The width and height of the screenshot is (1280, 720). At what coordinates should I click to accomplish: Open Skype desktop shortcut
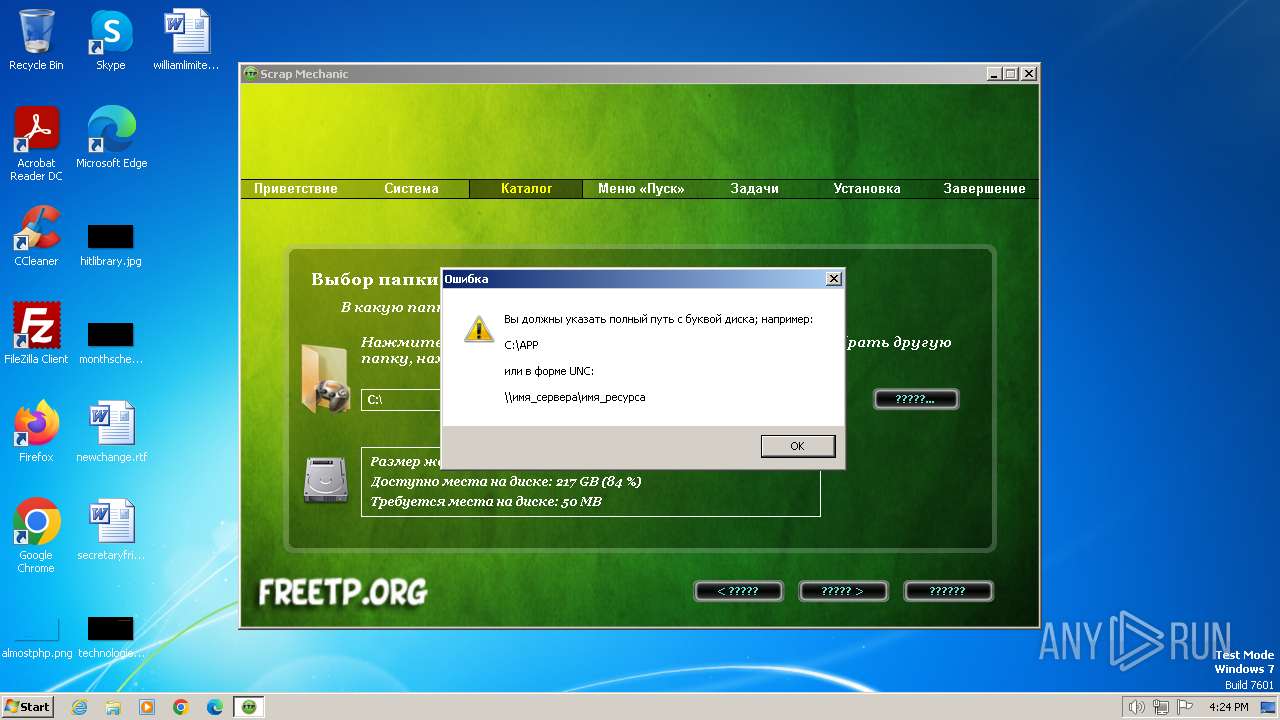(x=110, y=40)
